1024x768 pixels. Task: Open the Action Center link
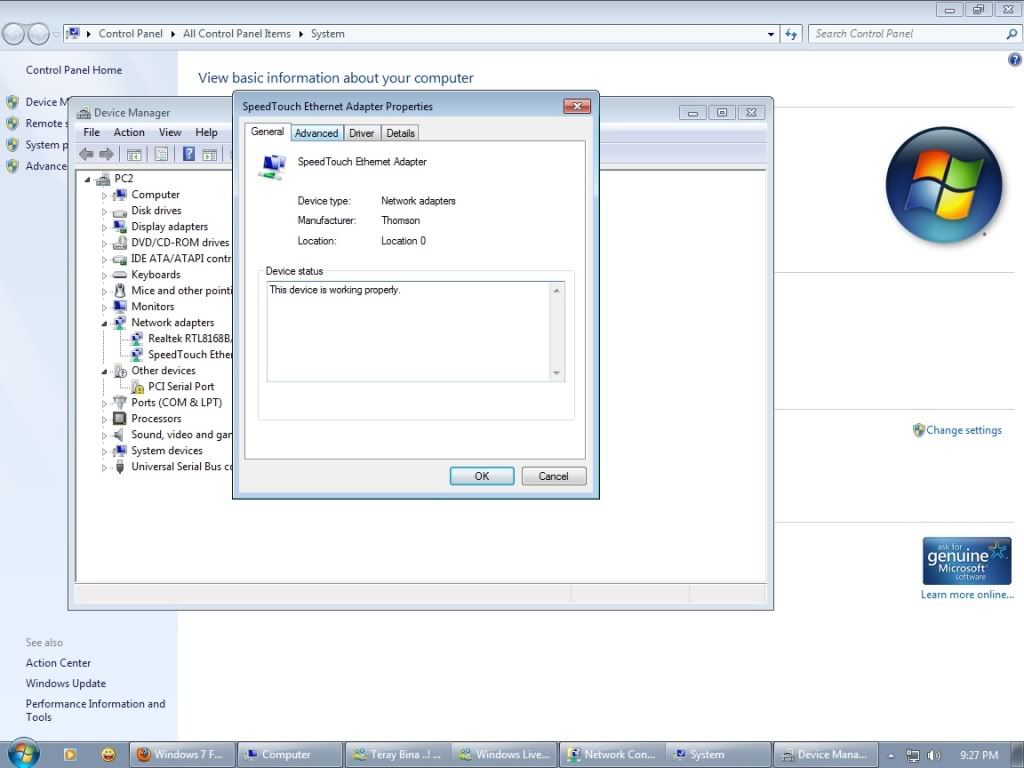(58, 663)
